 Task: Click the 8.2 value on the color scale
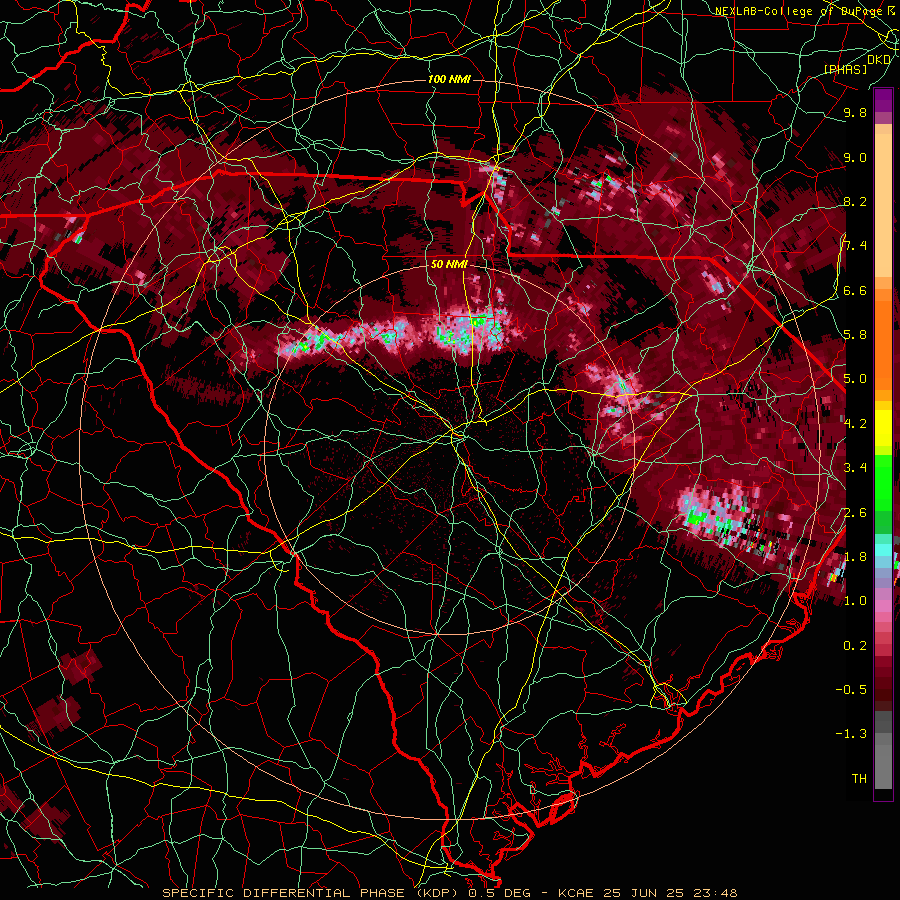(855, 201)
